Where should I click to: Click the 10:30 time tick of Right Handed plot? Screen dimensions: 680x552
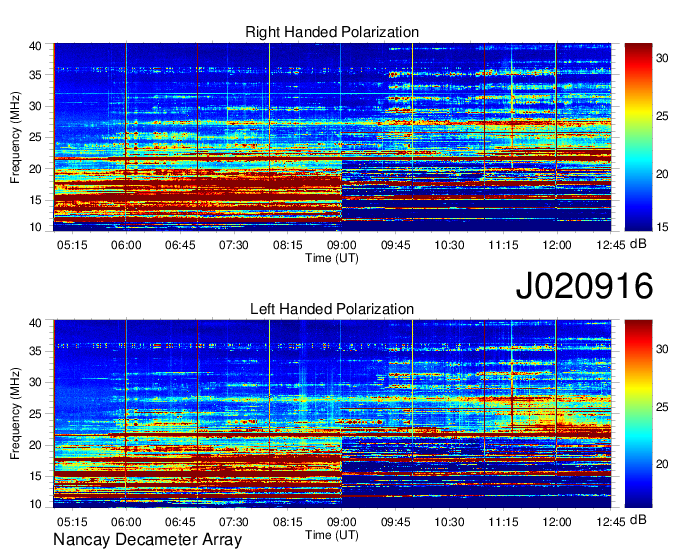click(449, 245)
